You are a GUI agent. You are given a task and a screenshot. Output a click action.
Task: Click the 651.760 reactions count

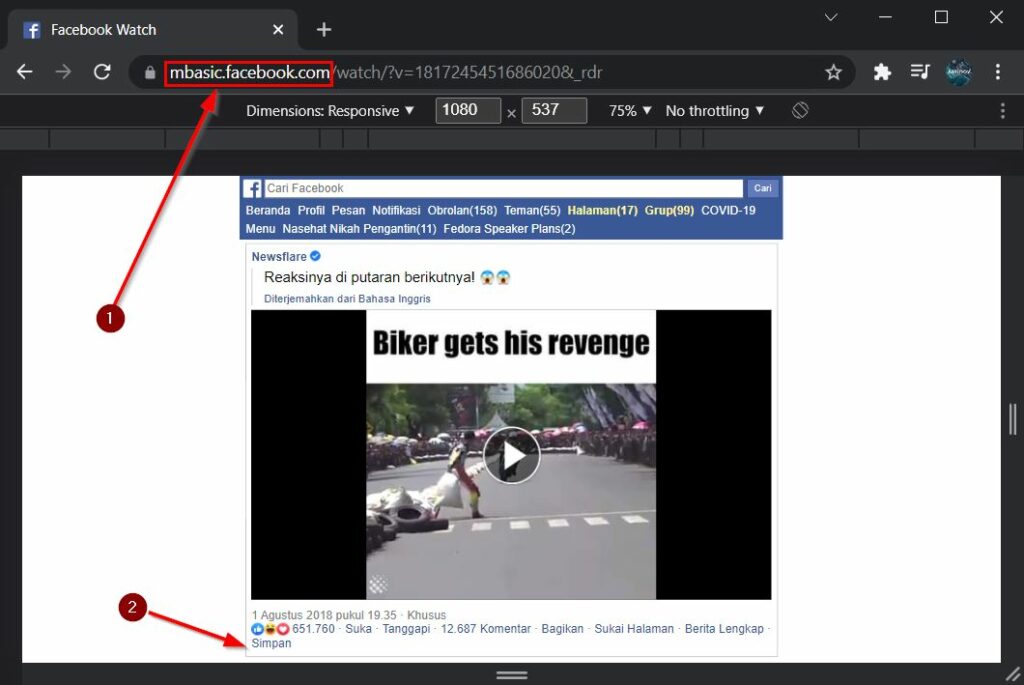tap(313, 629)
